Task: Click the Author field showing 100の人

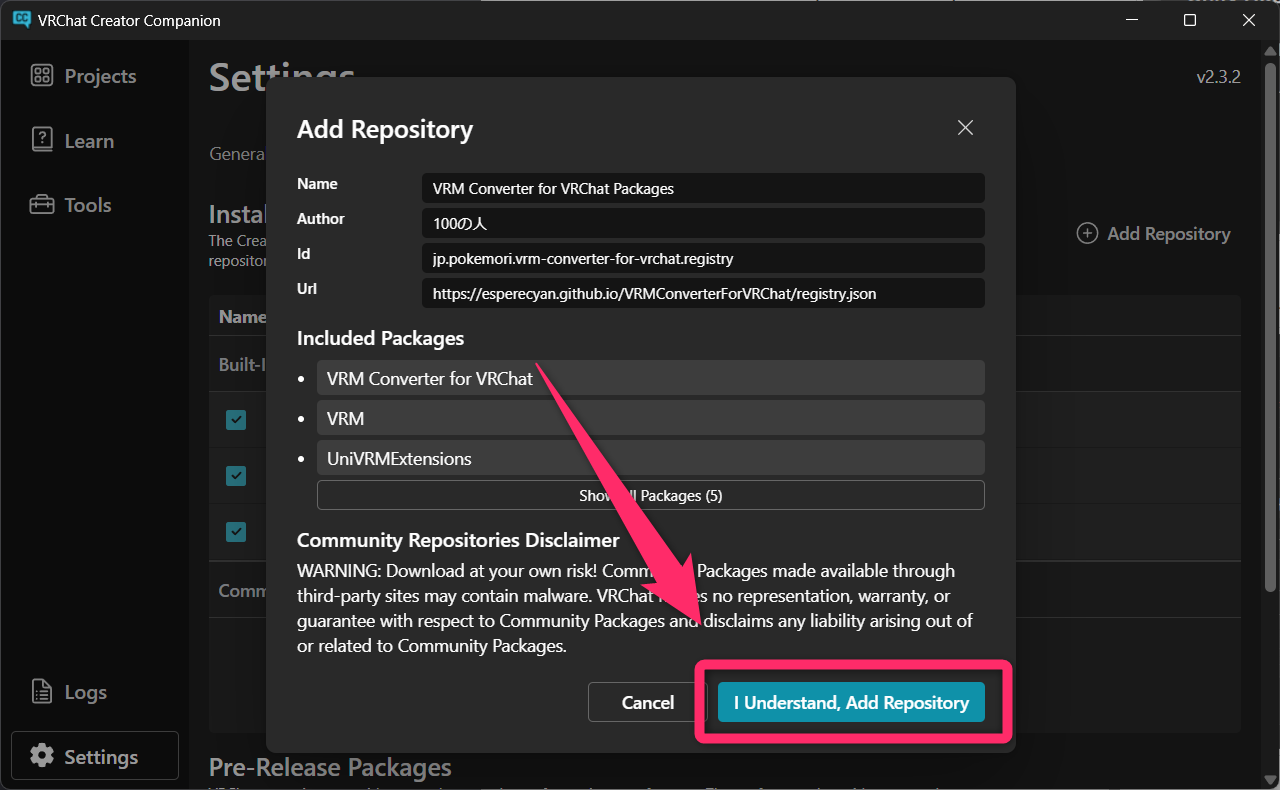Action: coord(703,223)
